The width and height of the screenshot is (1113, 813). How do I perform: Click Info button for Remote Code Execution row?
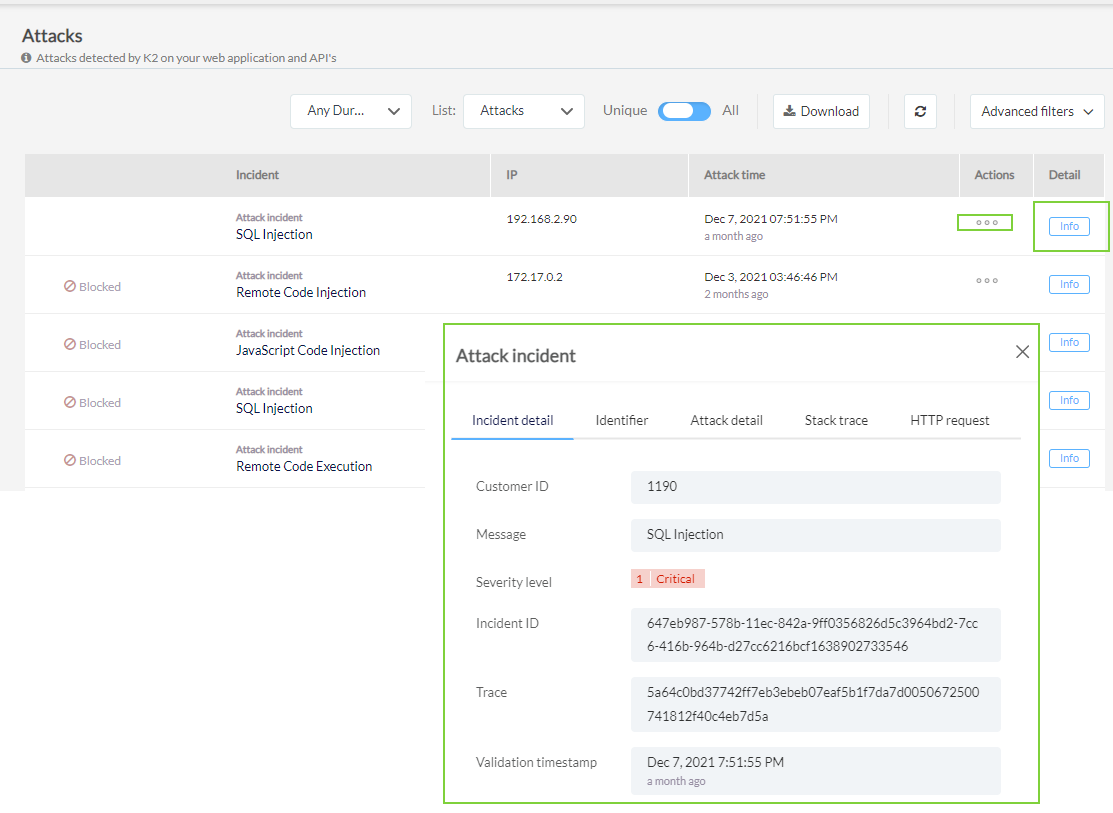click(1069, 459)
